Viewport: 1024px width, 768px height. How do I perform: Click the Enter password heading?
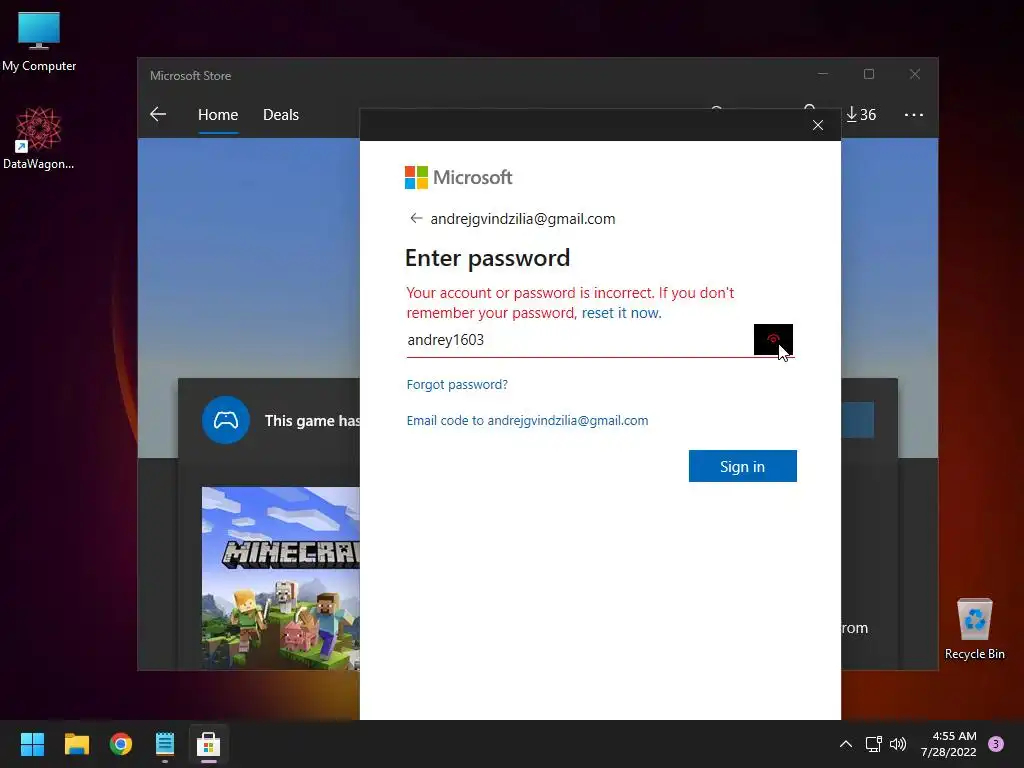coord(487,258)
